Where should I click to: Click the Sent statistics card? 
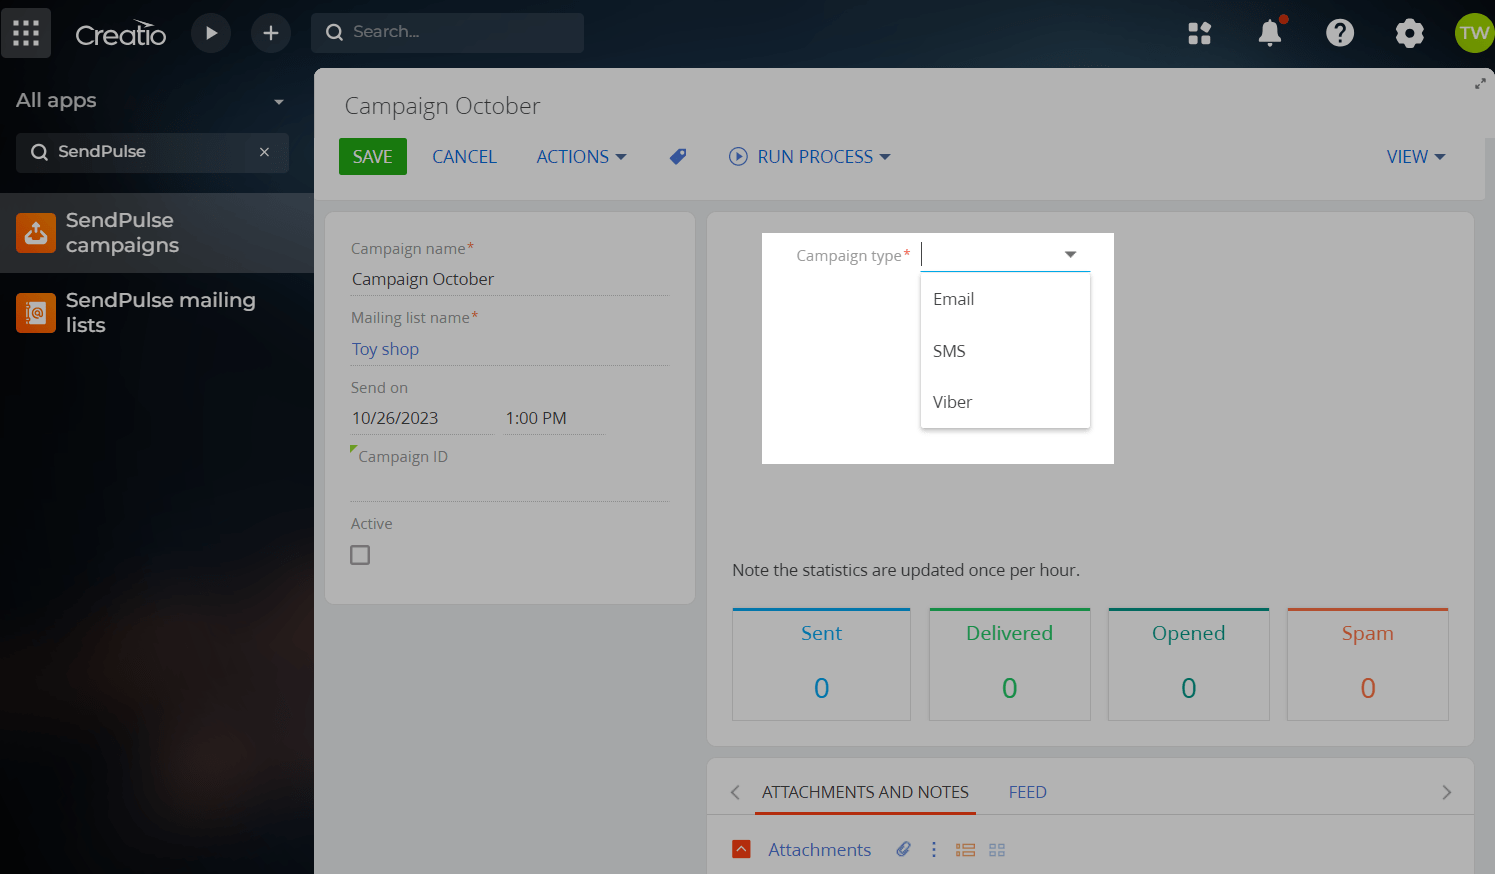point(821,665)
